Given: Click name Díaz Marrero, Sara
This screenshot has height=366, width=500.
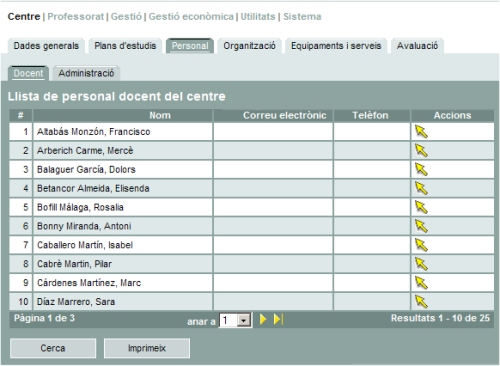Looking at the screenshot, I should coord(76,302).
